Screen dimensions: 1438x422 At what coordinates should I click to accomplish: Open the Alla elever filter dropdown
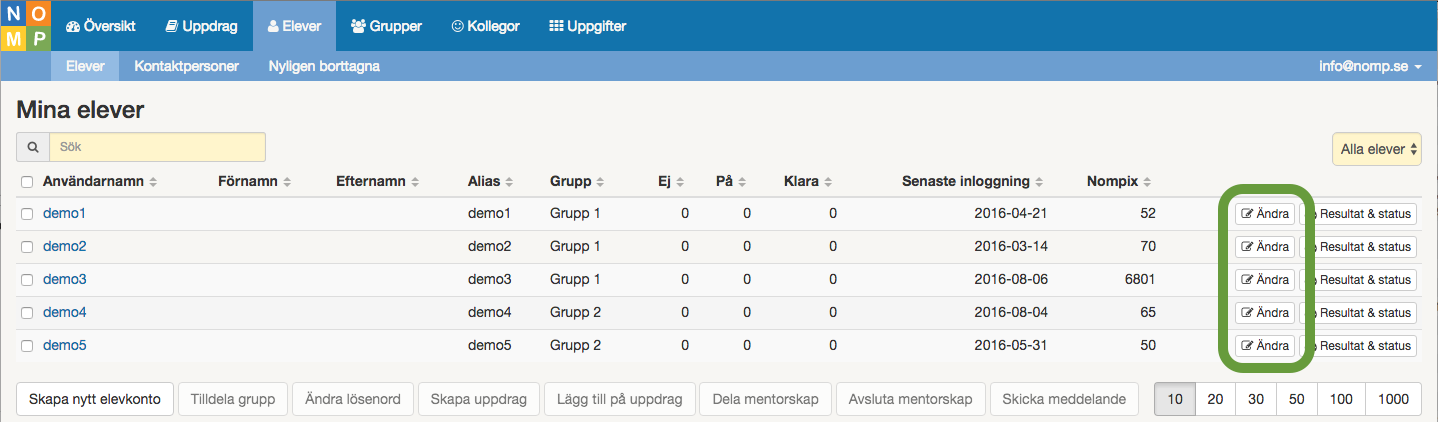tap(1377, 149)
